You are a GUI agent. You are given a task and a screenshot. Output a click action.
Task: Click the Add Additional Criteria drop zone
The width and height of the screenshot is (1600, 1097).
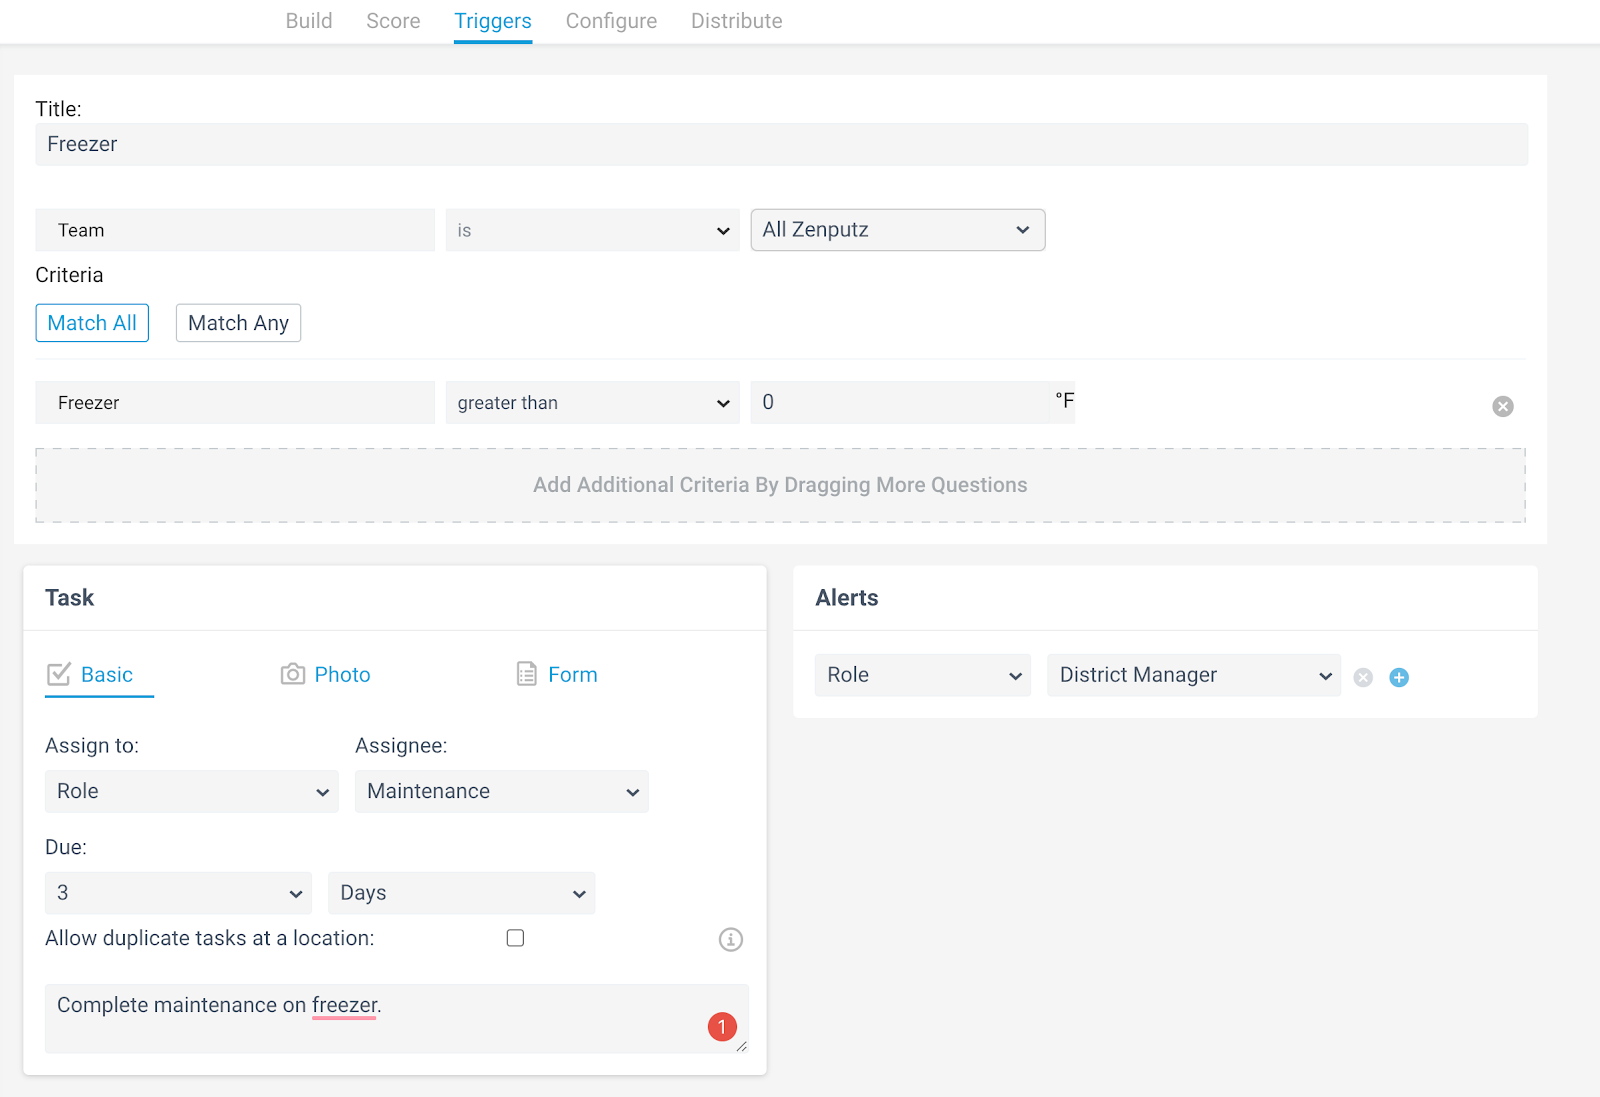780,485
